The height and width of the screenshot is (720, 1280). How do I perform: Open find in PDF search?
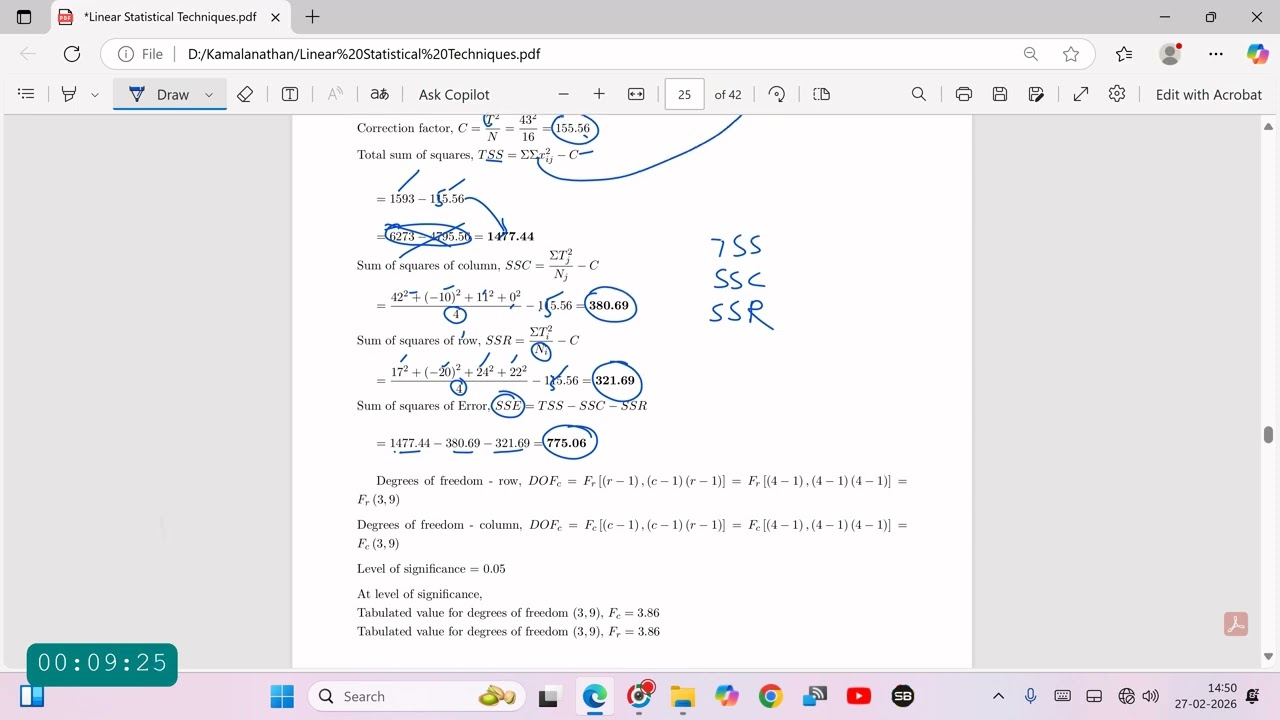(919, 94)
